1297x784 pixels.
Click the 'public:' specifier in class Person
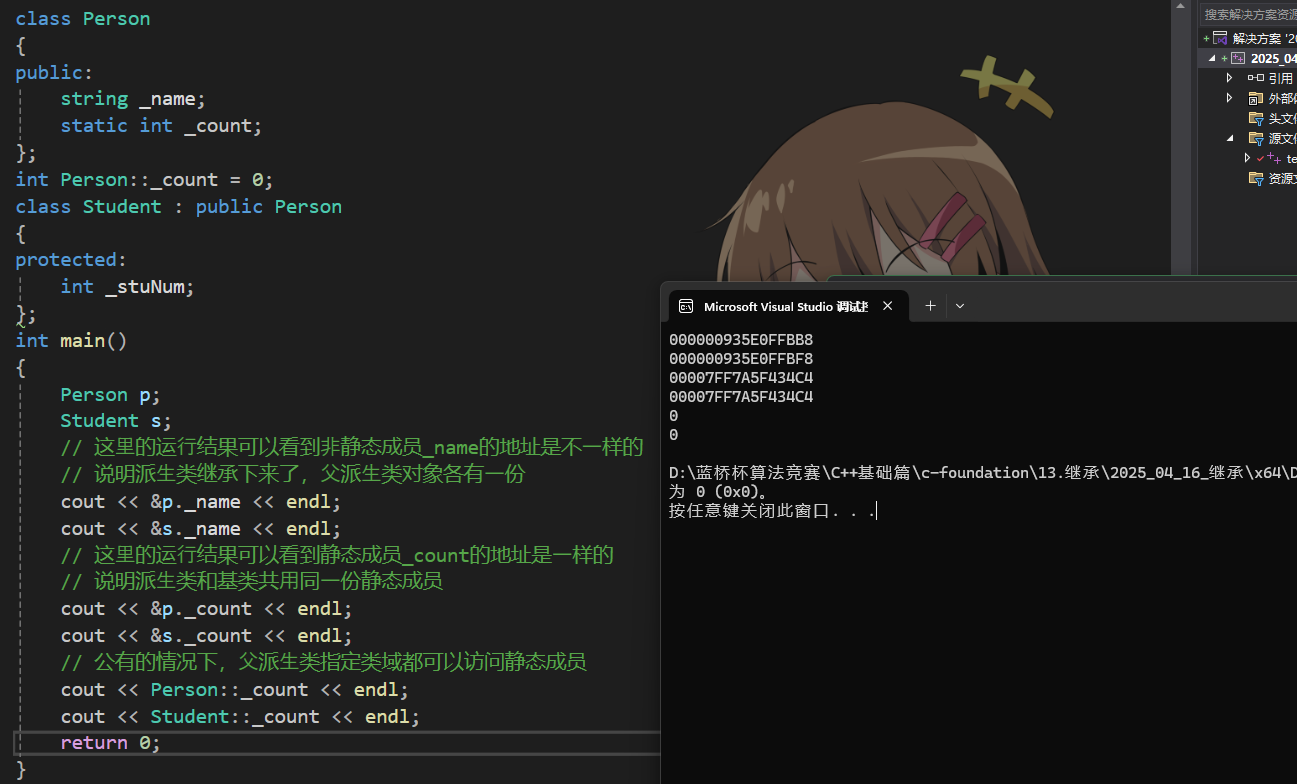(54, 73)
